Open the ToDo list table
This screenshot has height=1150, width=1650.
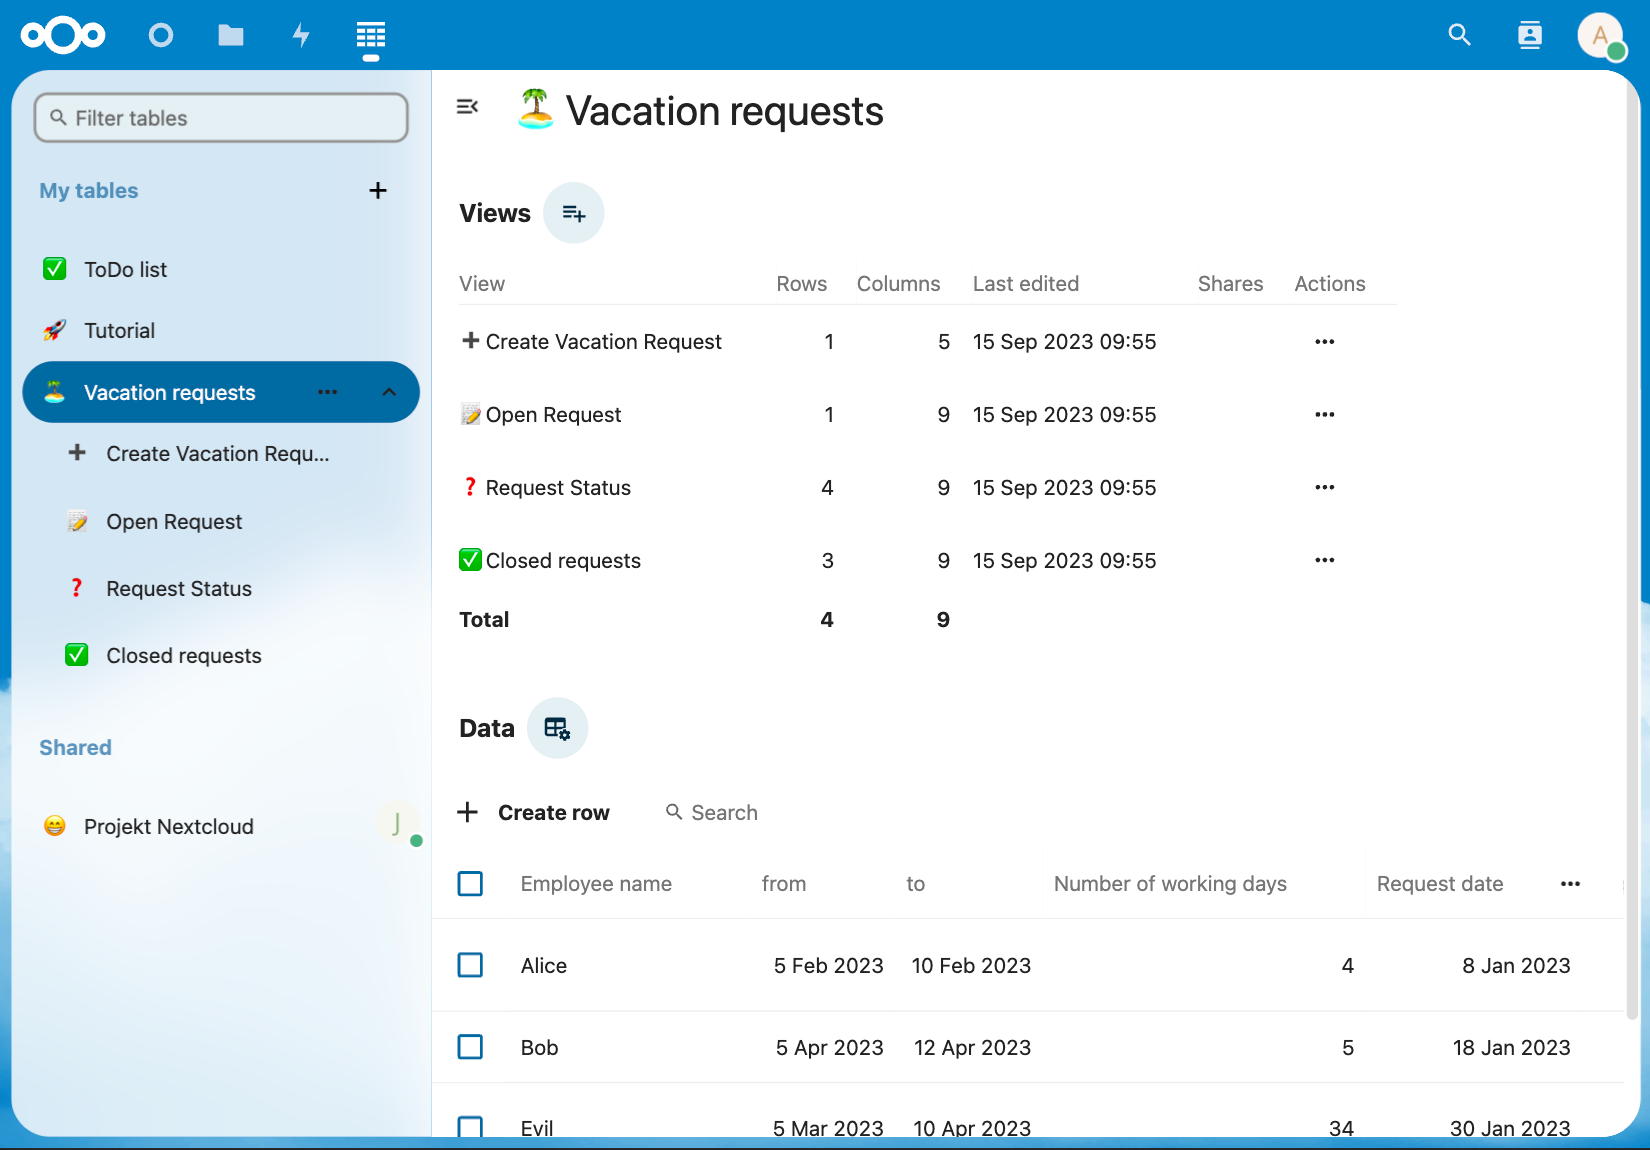pyautogui.click(x=126, y=269)
